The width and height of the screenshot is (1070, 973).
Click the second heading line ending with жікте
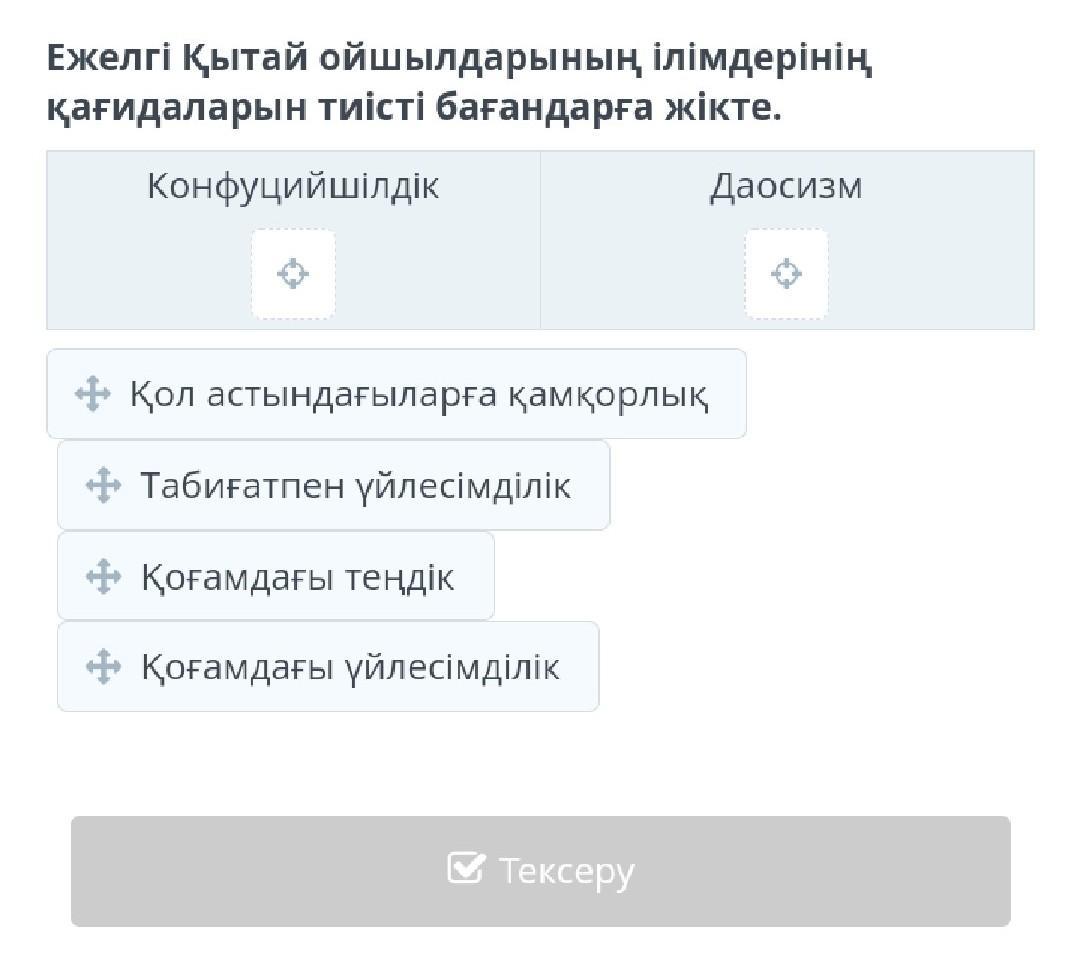pyautogui.click(x=413, y=108)
